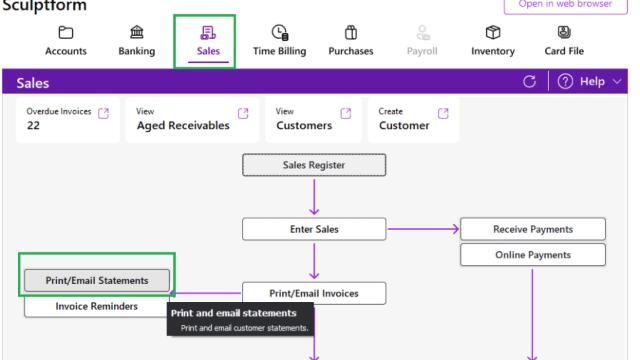
Task: Open Invoice Reminders
Action: point(97,306)
